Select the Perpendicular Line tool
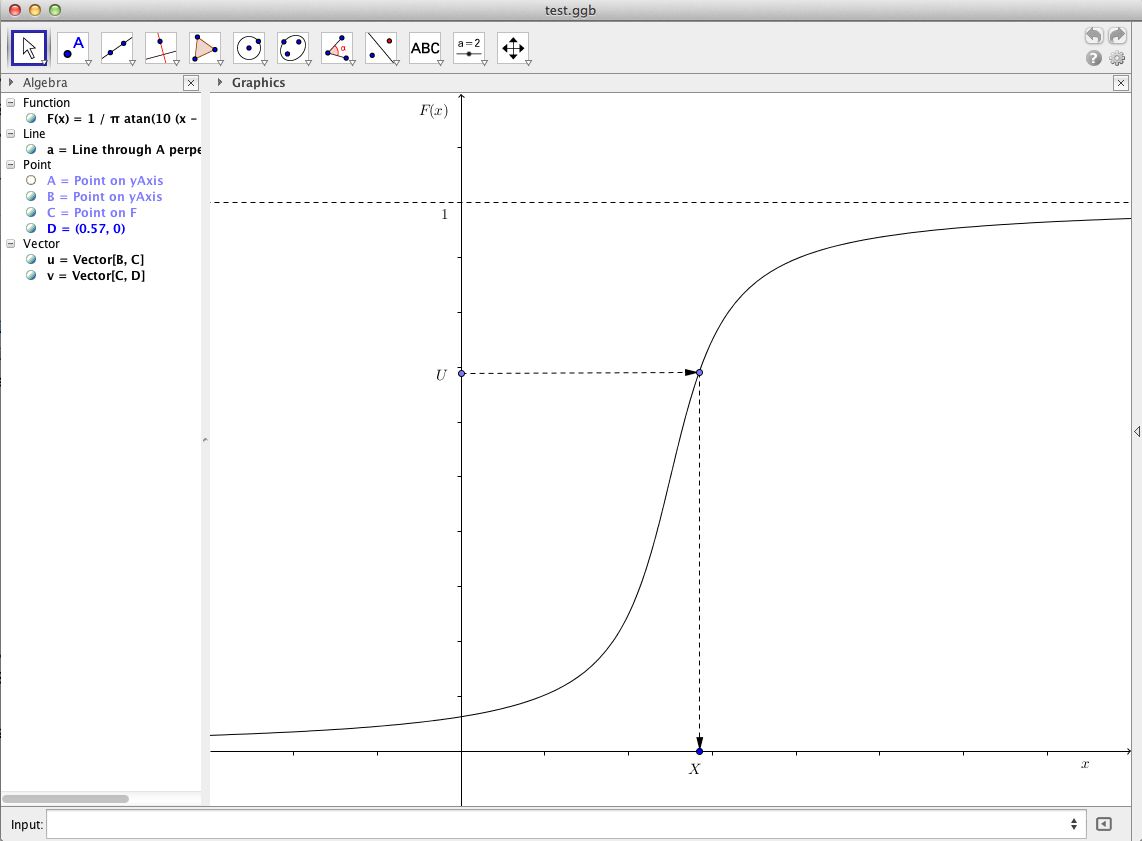Image resolution: width=1142 pixels, height=841 pixels. 161,48
